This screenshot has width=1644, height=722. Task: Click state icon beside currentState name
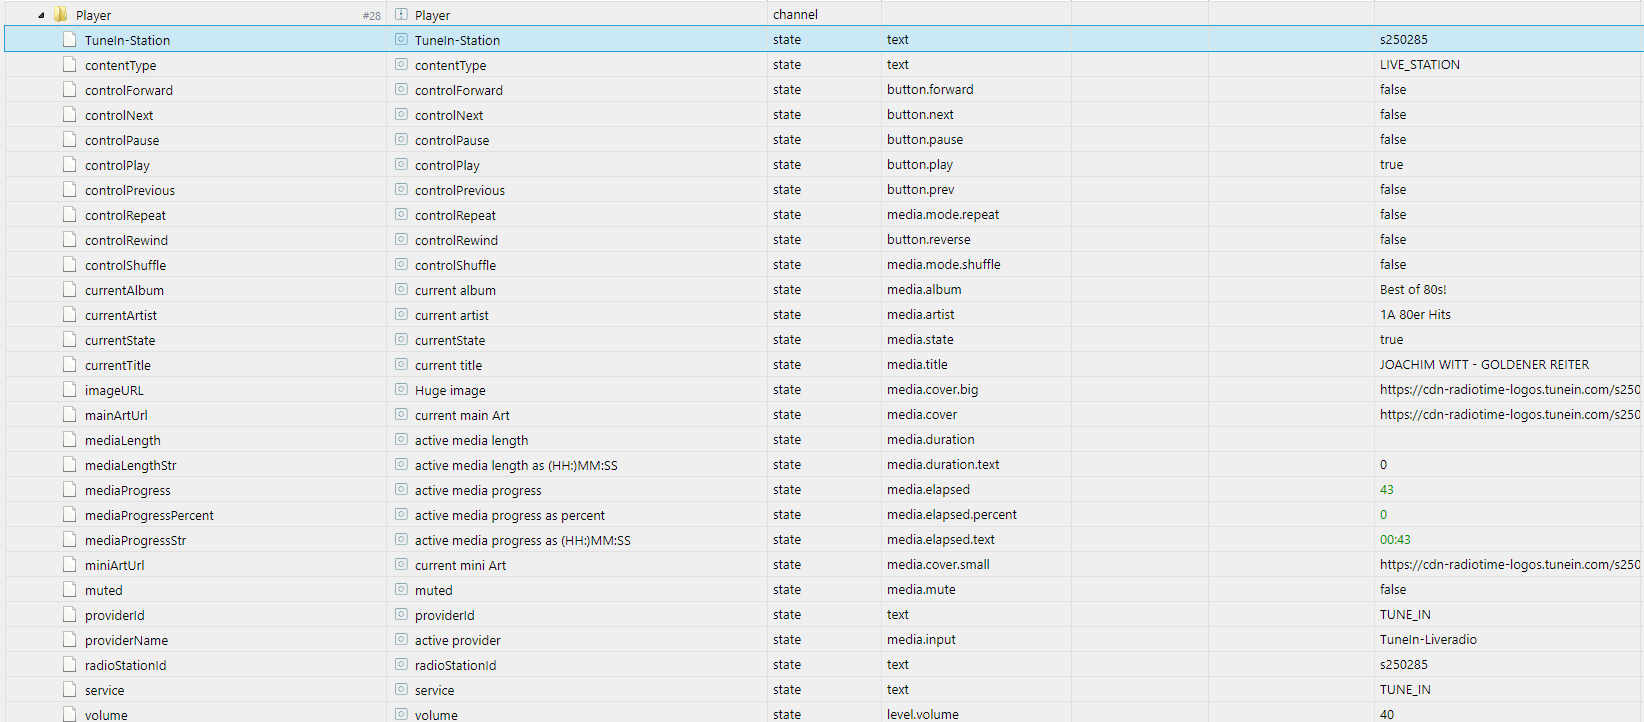click(x=401, y=340)
